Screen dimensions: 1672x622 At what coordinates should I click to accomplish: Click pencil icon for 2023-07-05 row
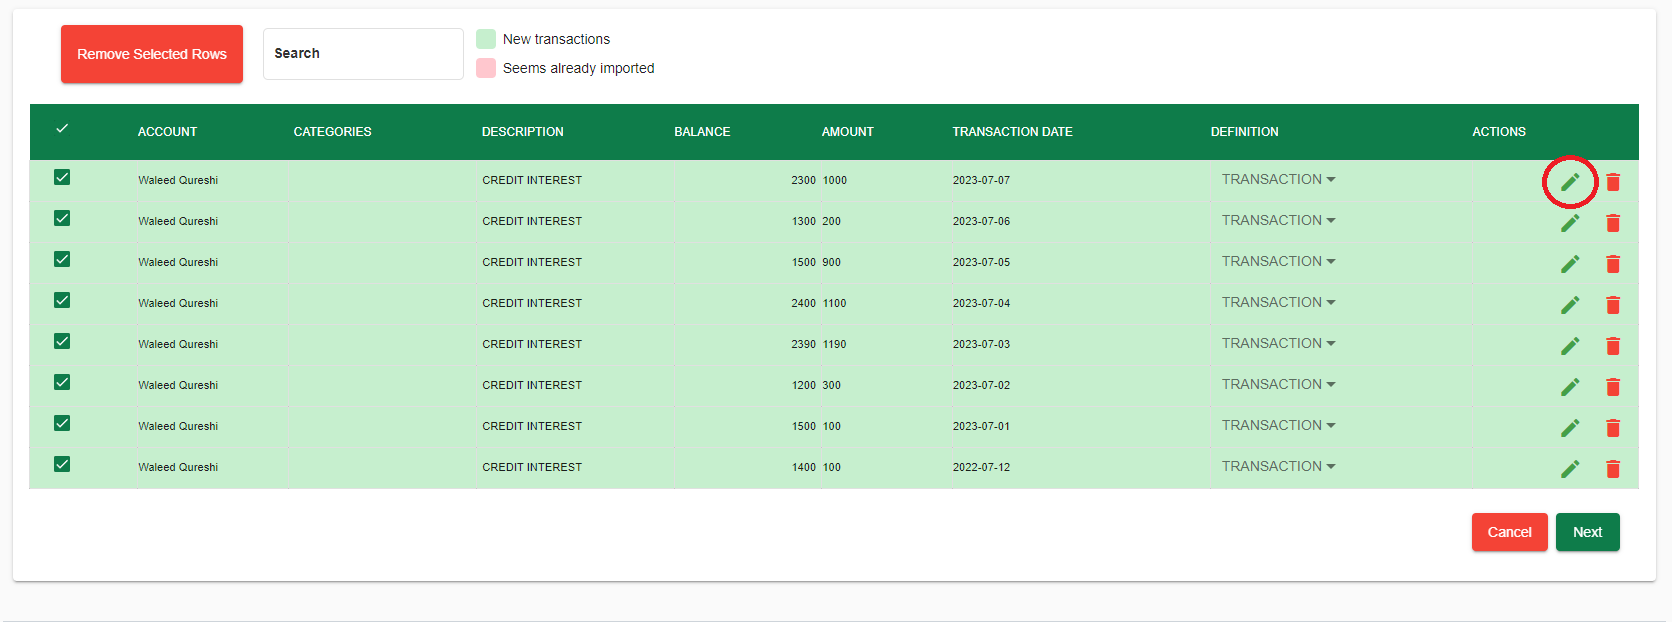click(1570, 264)
